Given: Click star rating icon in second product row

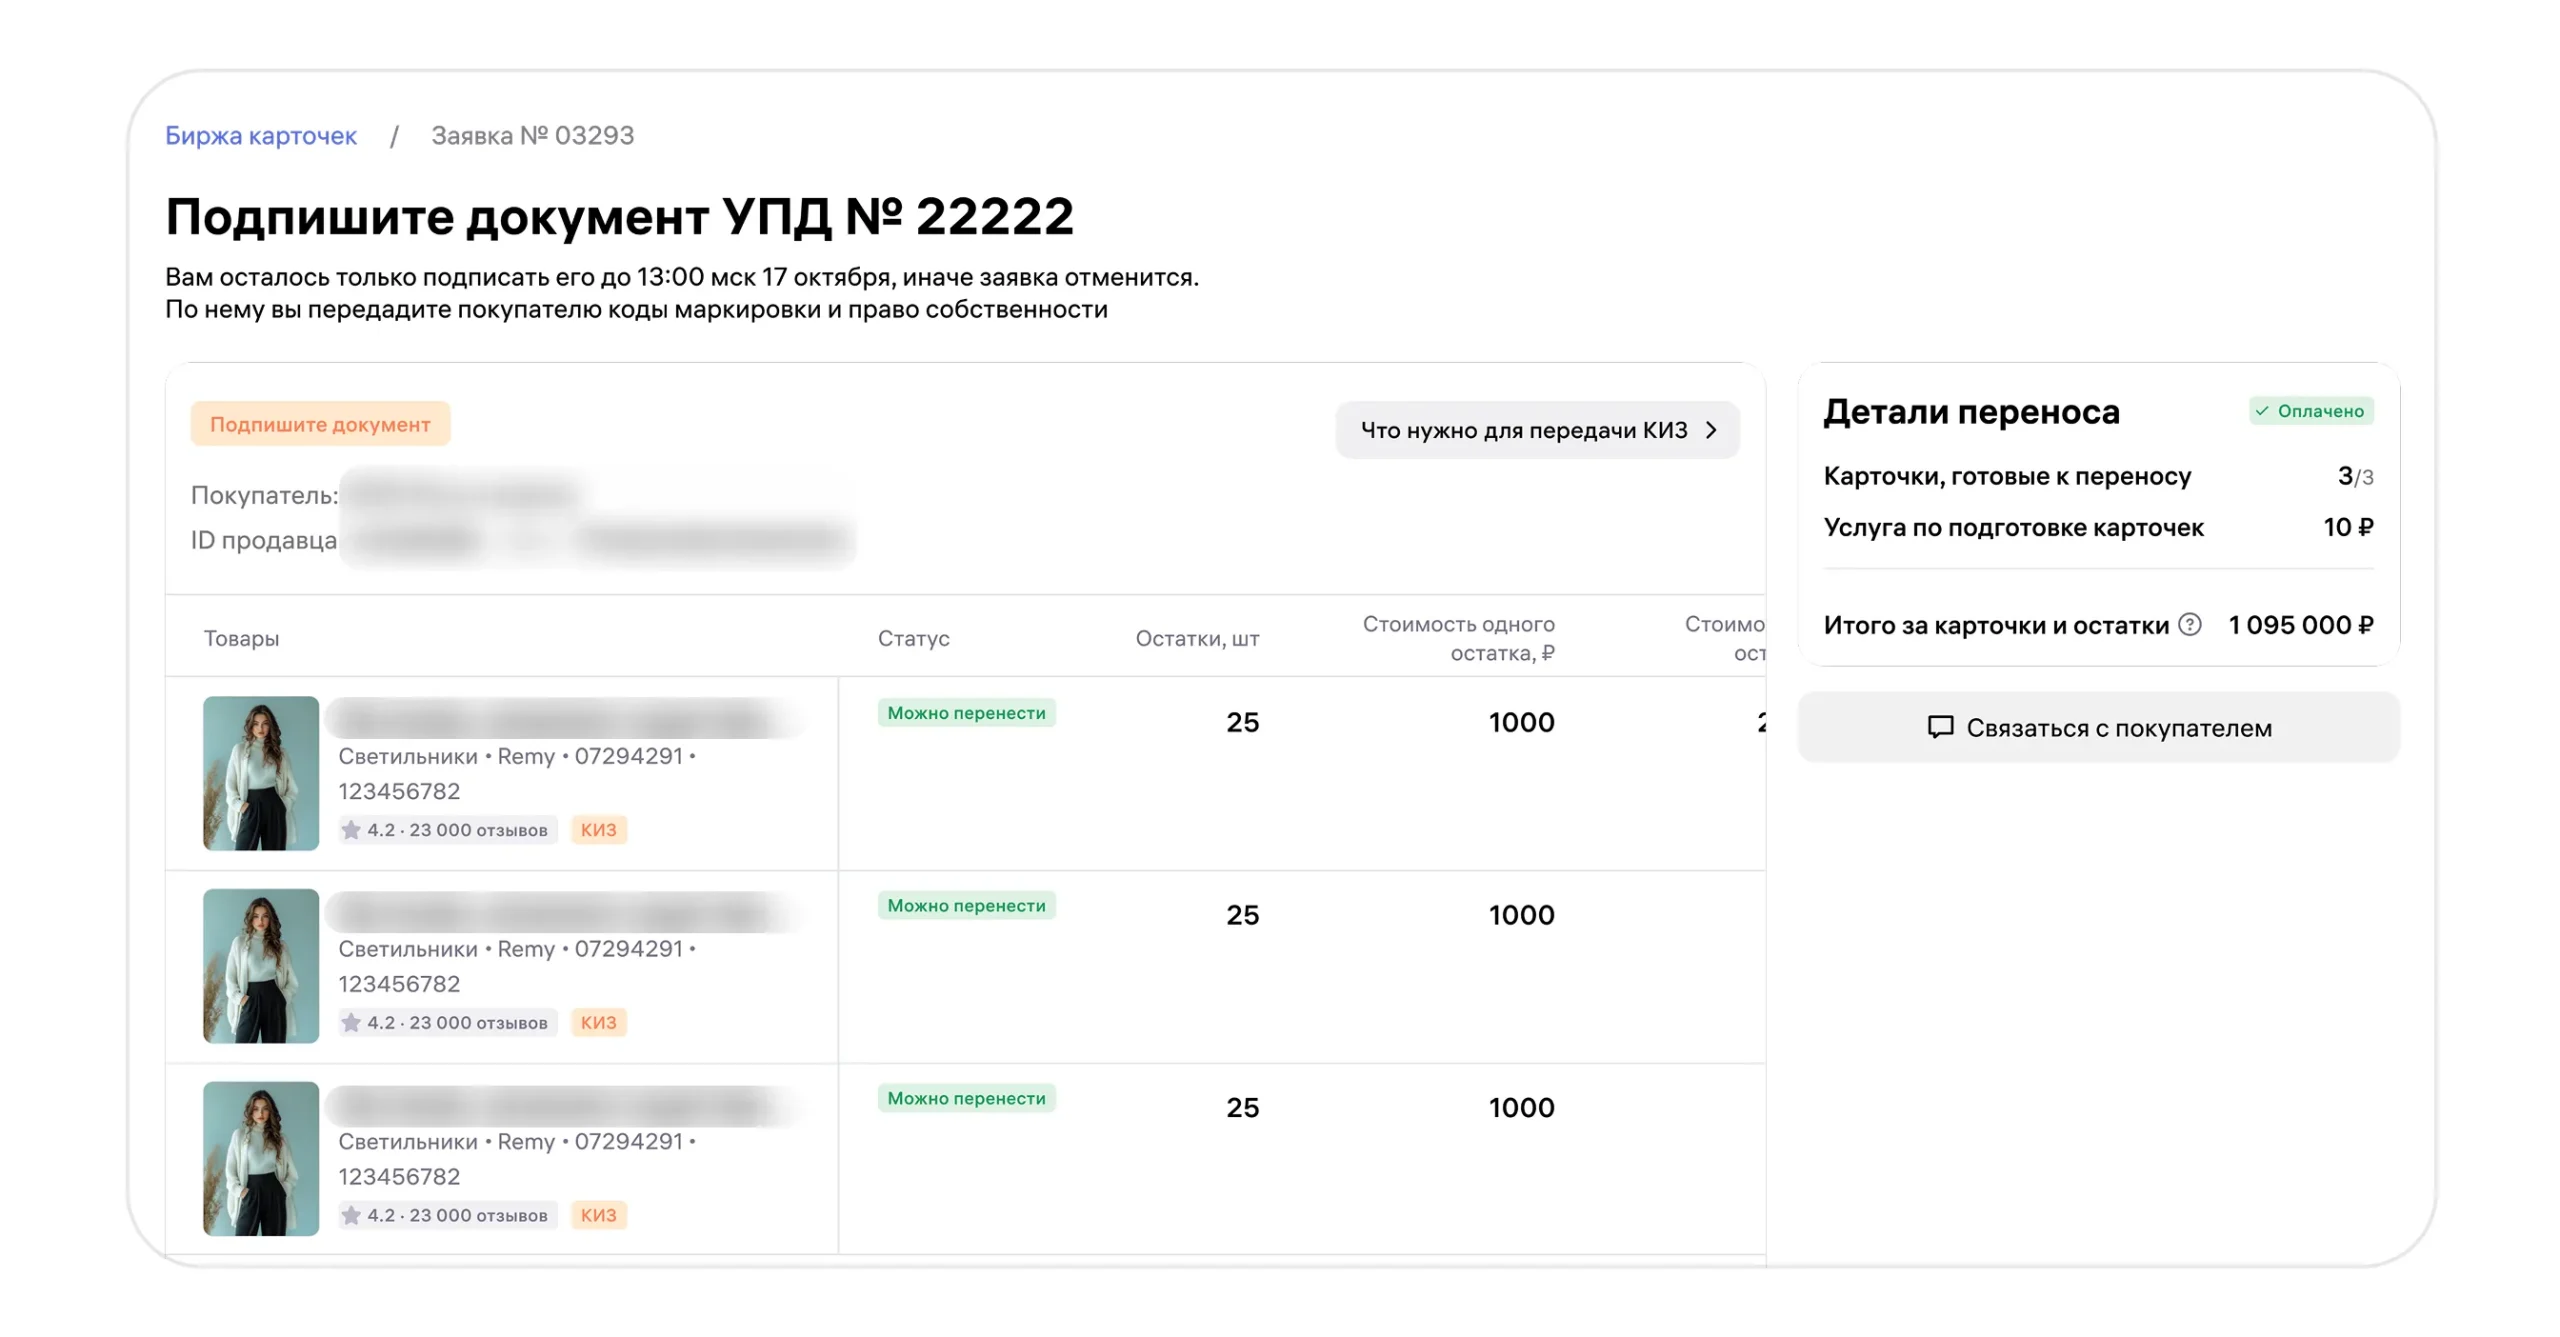Looking at the screenshot, I should point(351,1022).
